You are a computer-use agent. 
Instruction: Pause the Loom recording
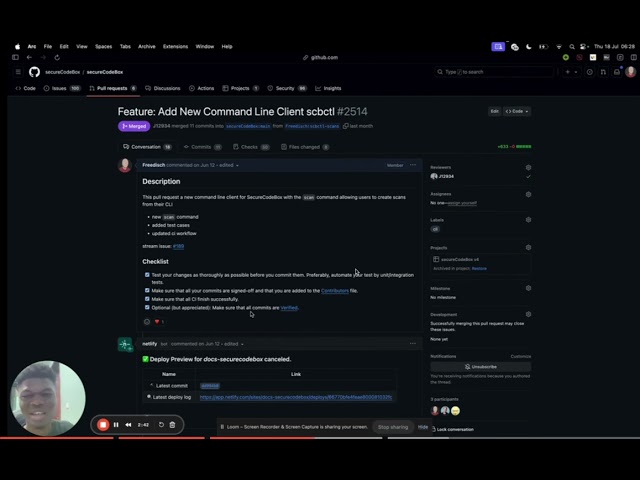[x=116, y=425]
